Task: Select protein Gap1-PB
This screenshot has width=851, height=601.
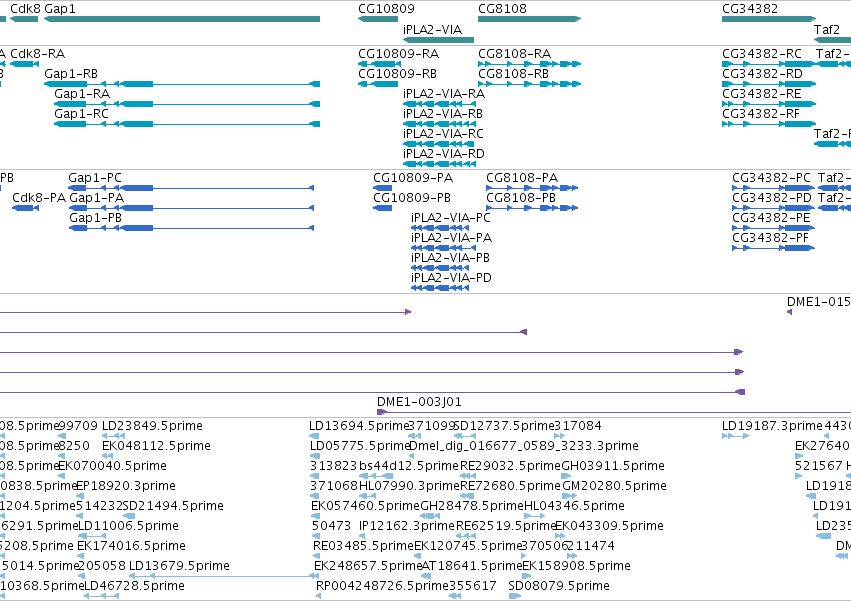Action: (192, 228)
